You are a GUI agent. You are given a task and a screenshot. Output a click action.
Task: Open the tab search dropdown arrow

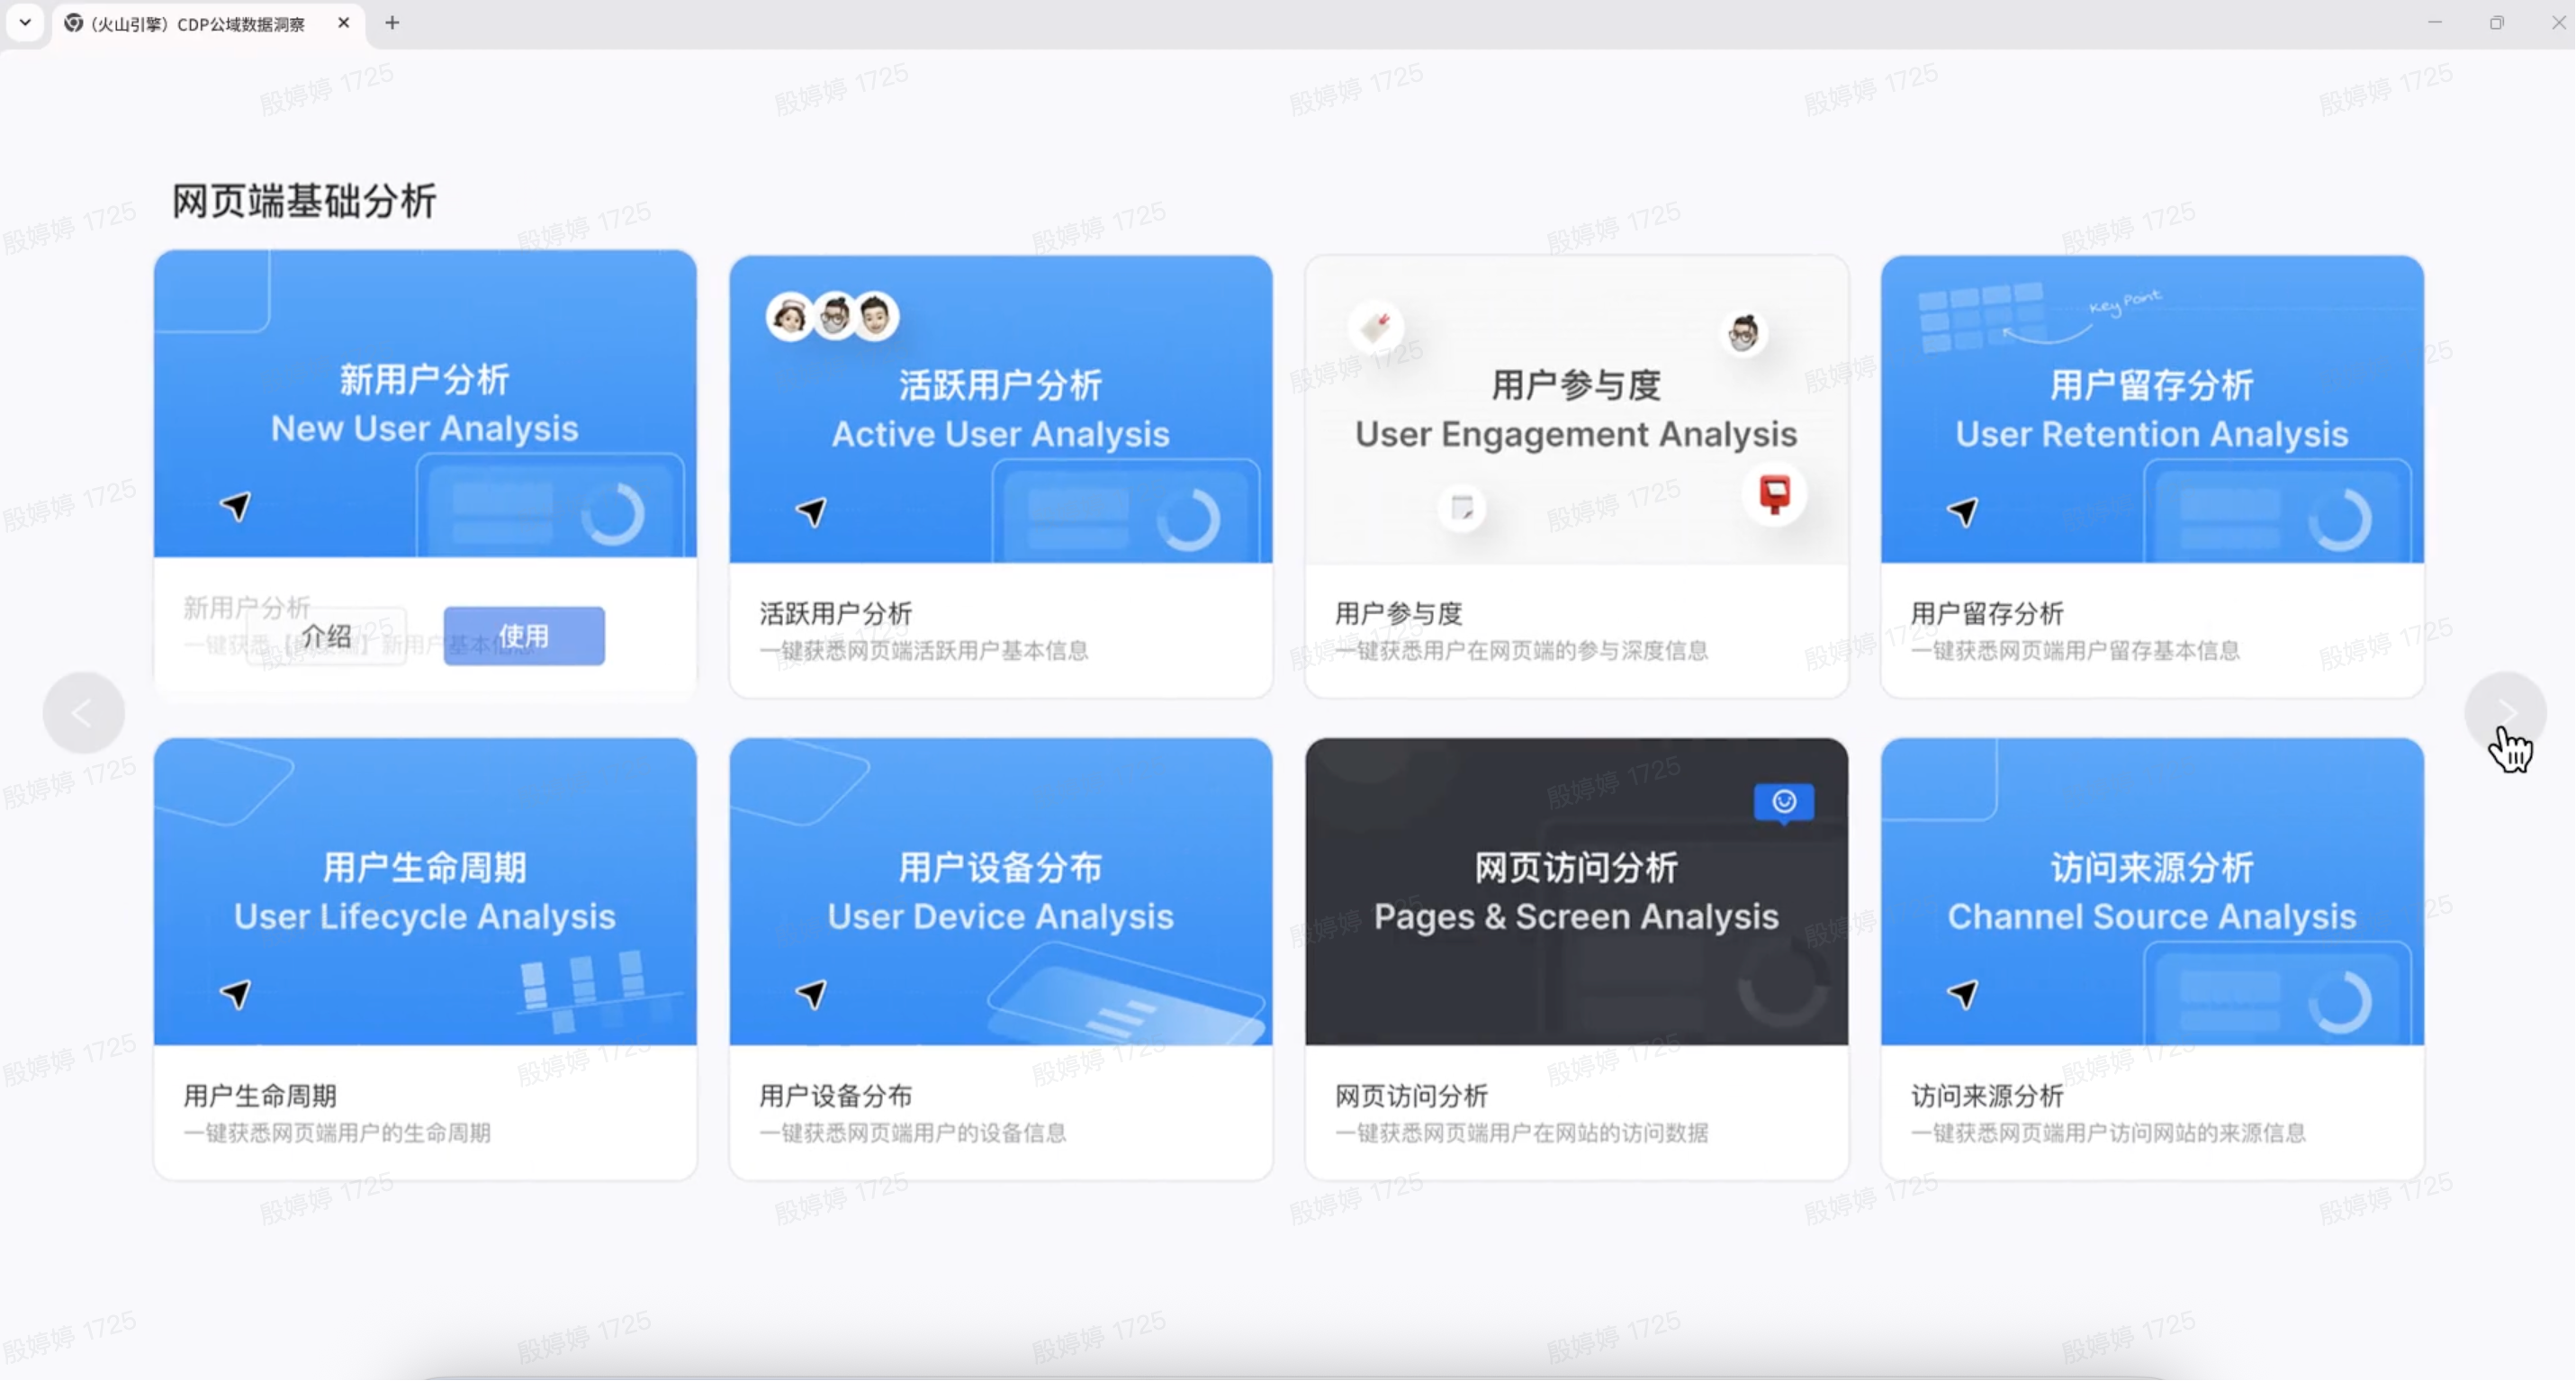pos(25,22)
